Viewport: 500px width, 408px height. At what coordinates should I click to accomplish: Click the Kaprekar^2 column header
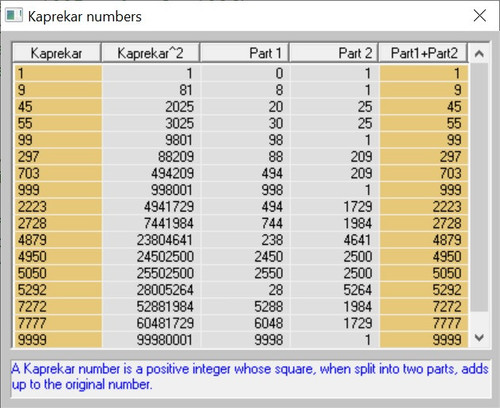pyautogui.click(x=151, y=53)
